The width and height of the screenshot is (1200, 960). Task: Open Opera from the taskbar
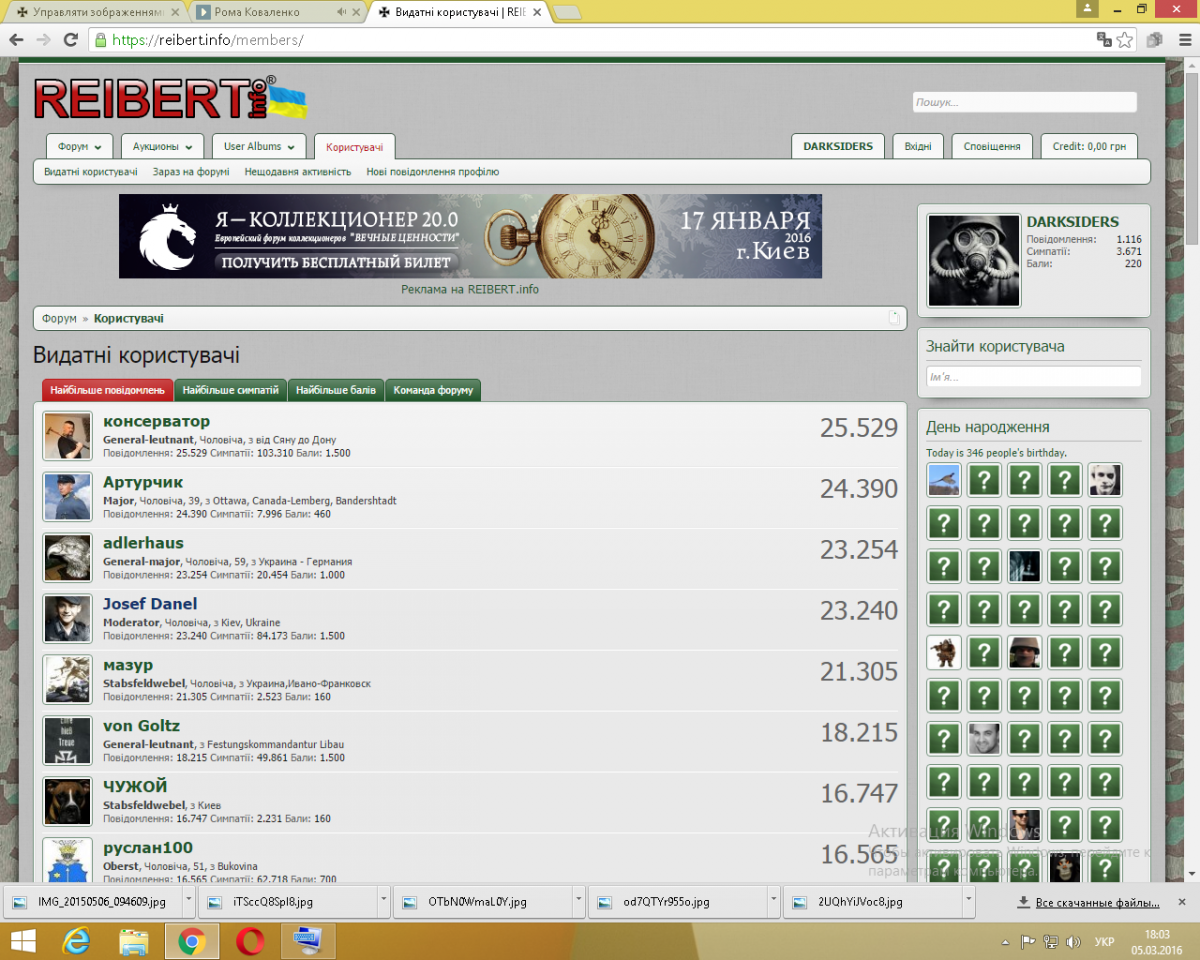coord(249,941)
